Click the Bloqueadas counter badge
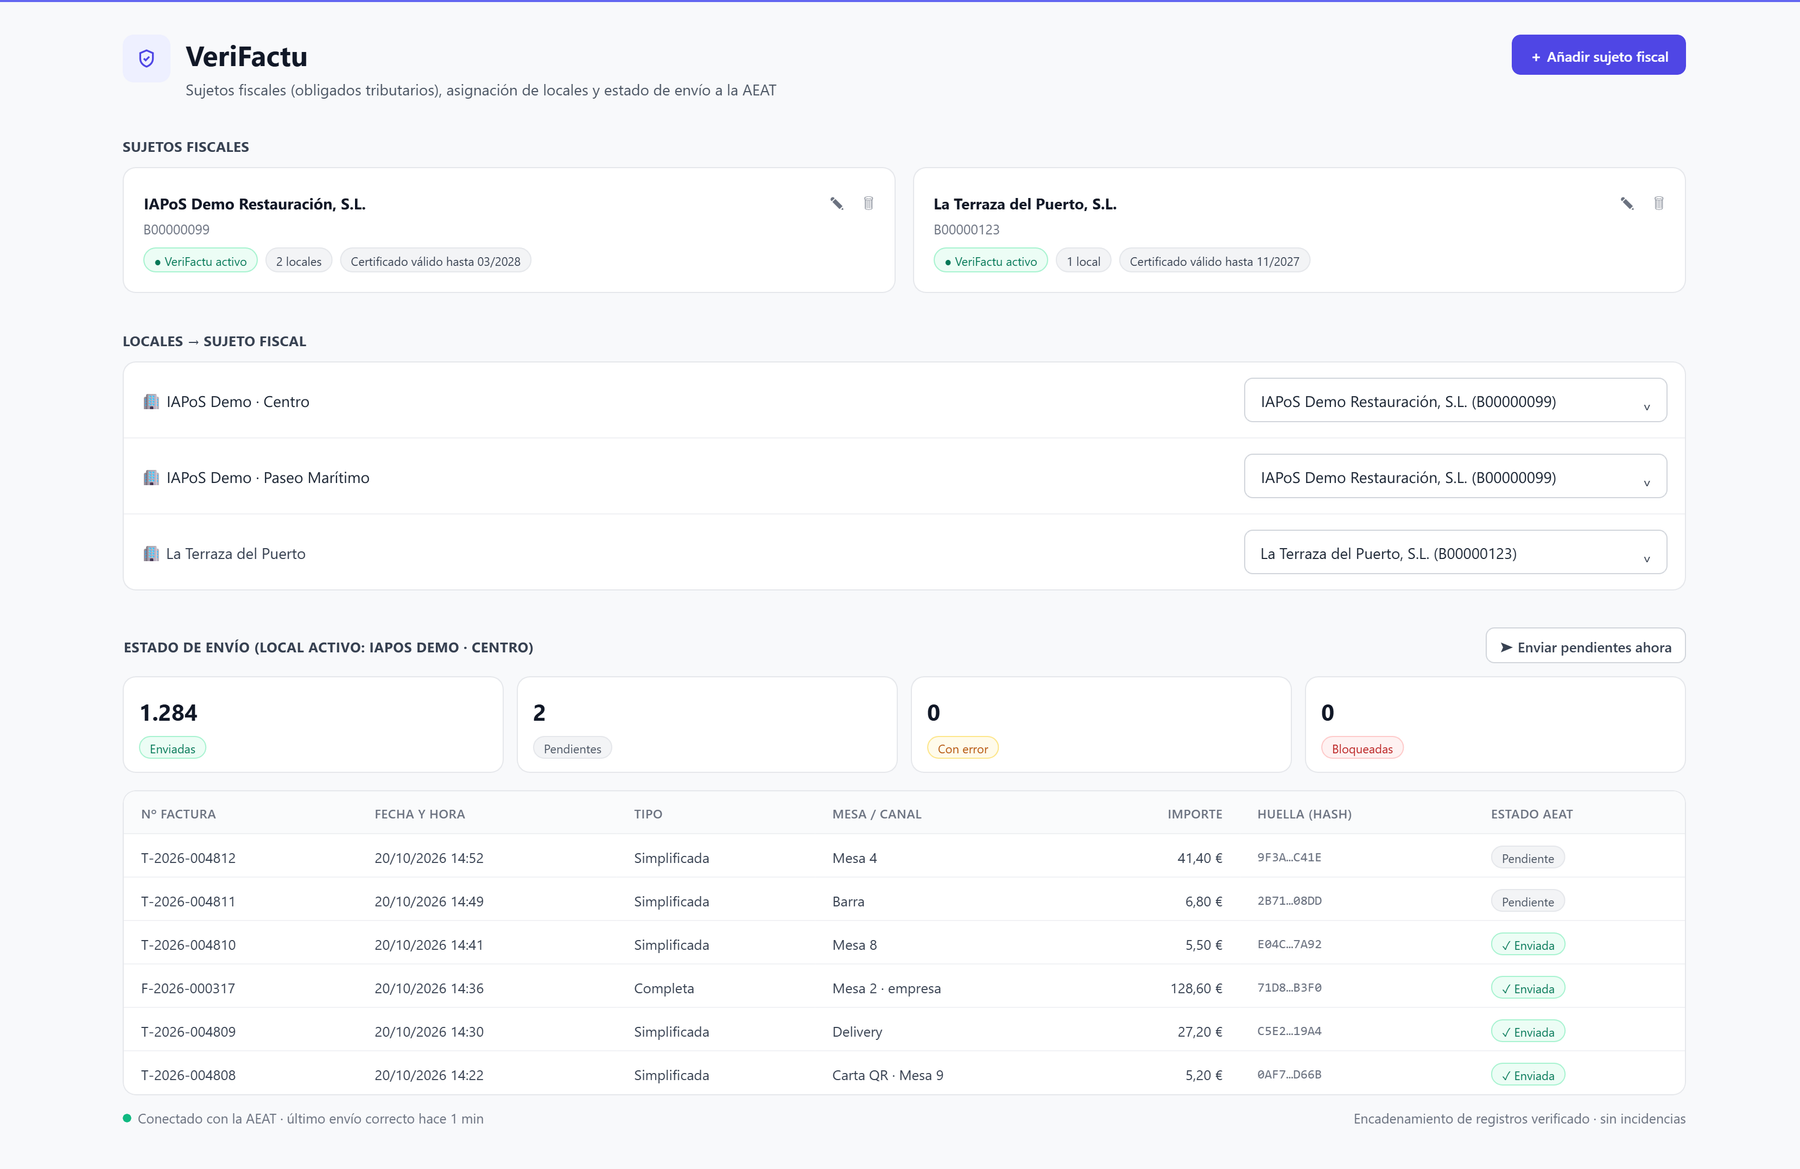1800x1169 pixels. (x=1362, y=749)
